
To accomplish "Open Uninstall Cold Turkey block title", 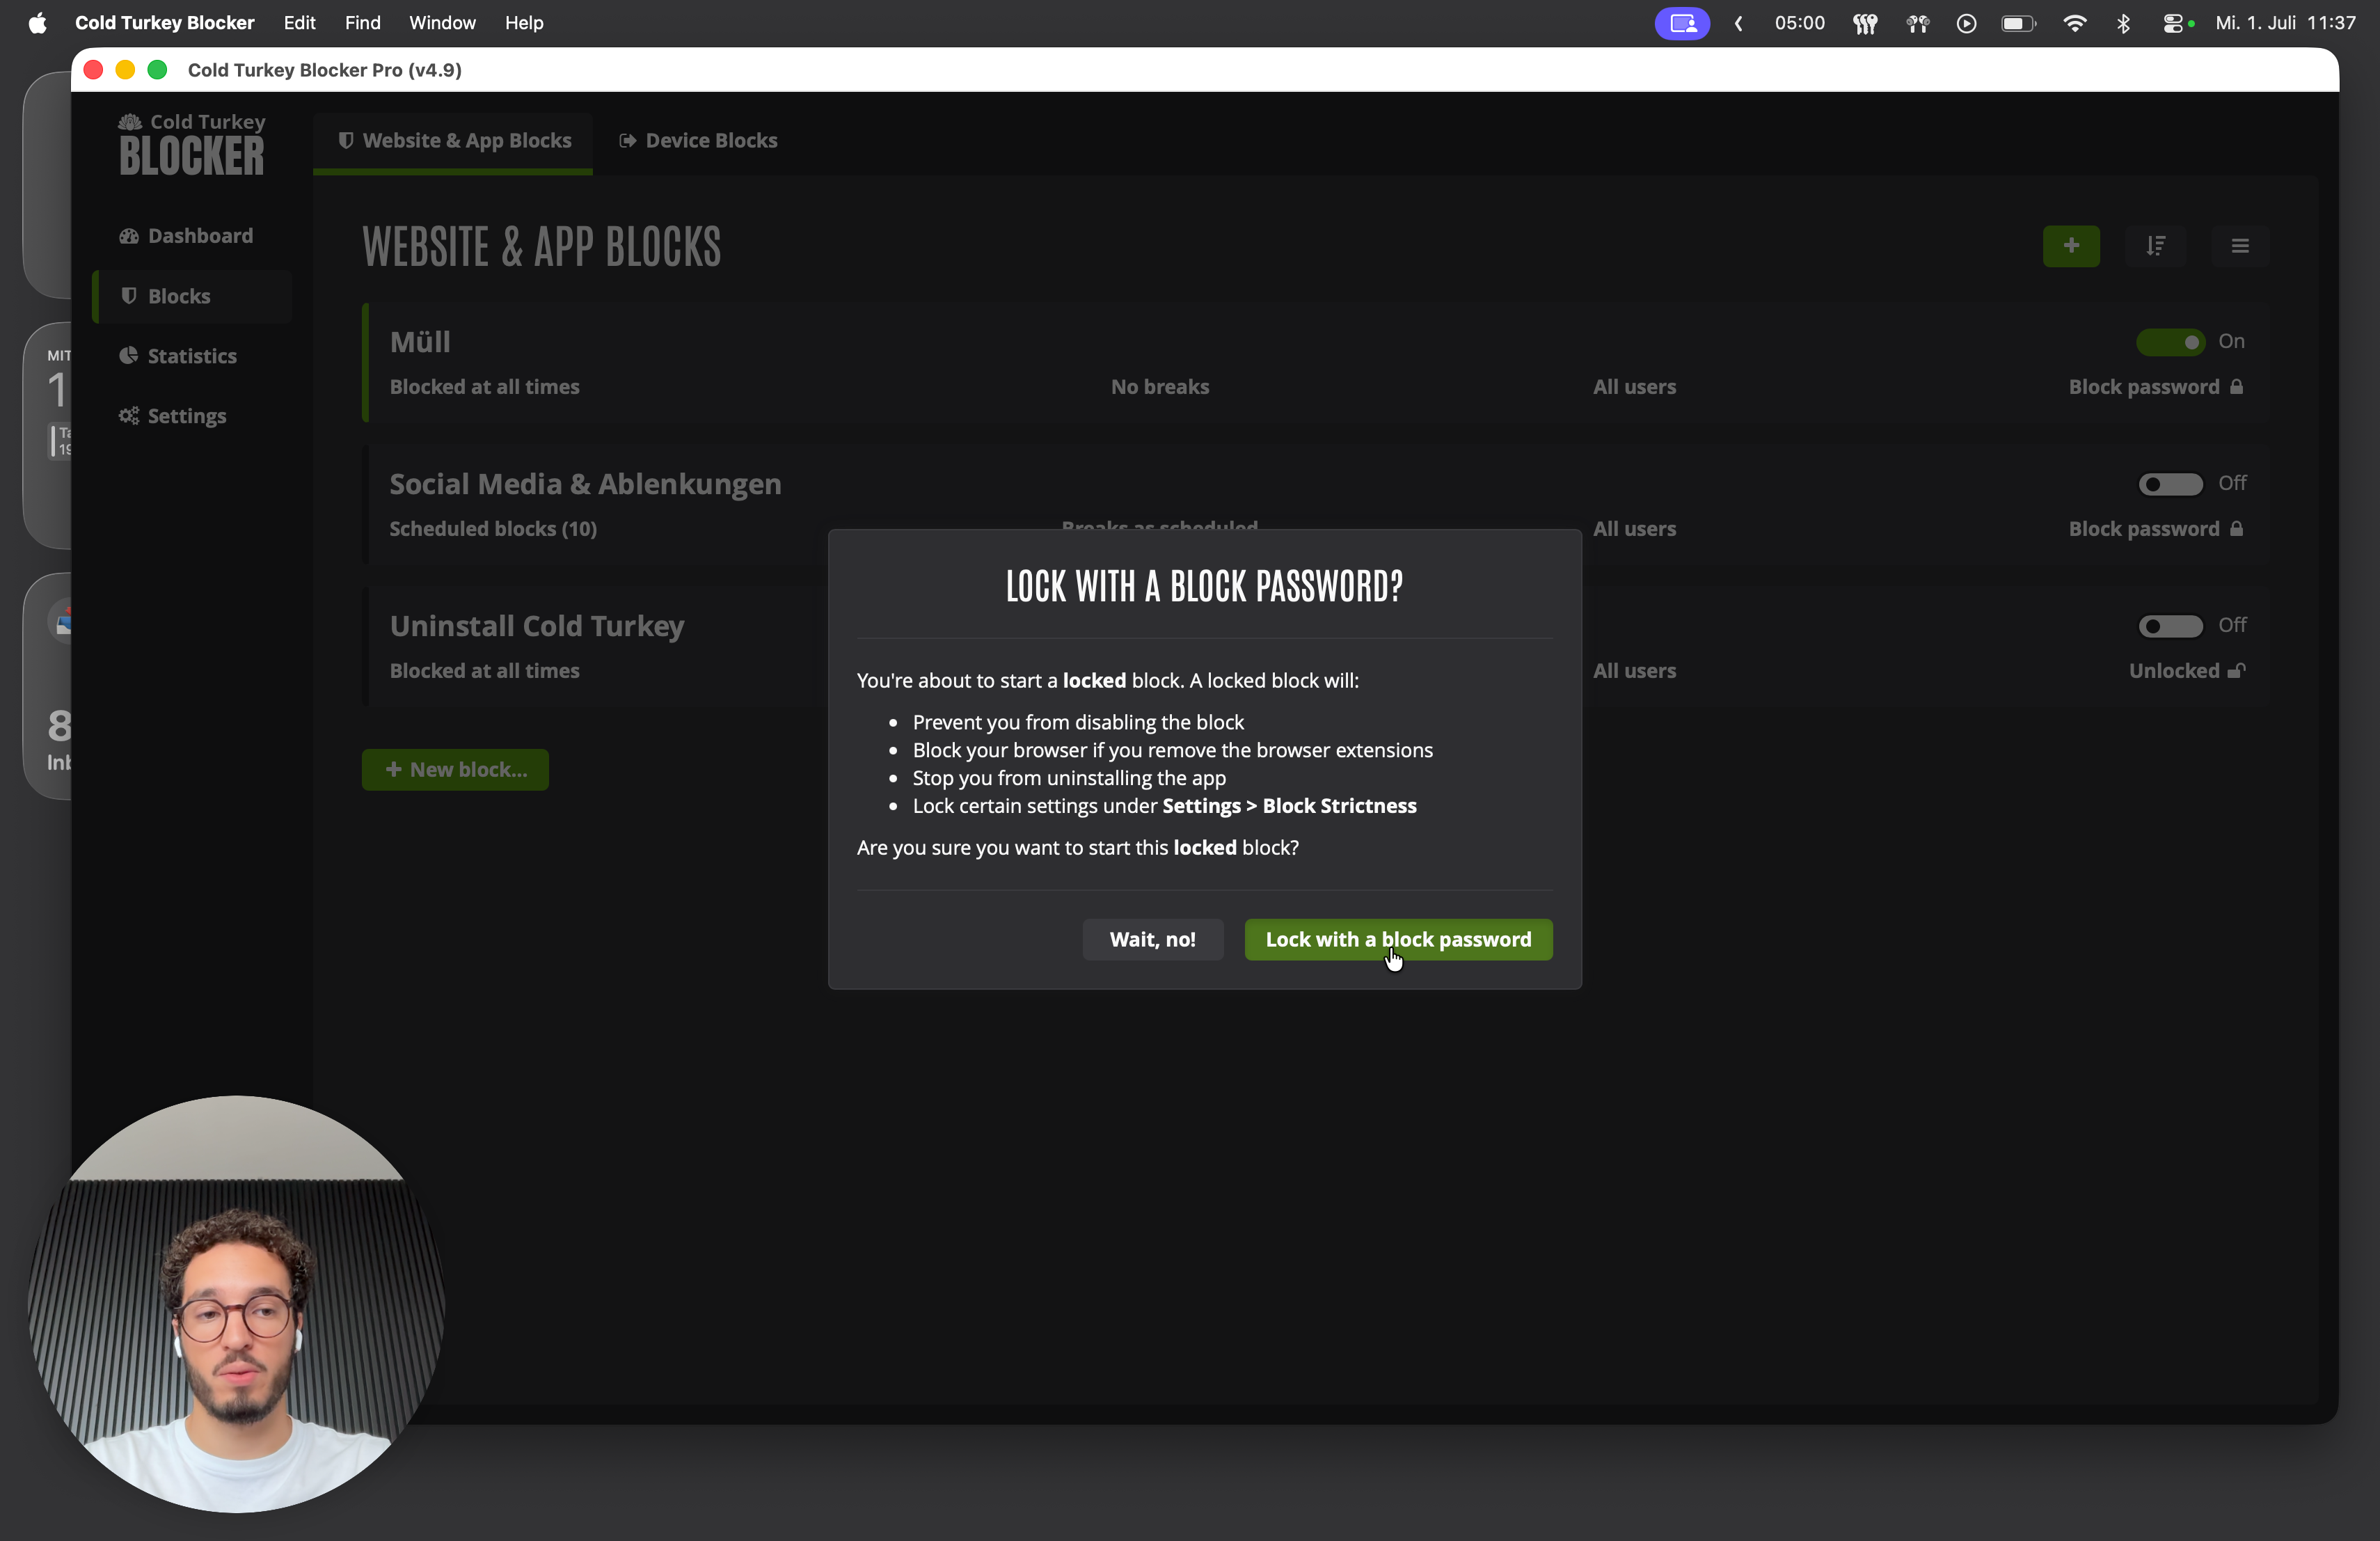I will point(537,626).
